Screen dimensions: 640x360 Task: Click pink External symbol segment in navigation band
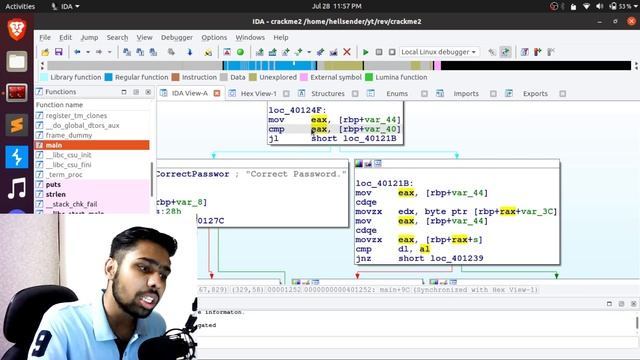[x=437, y=65]
